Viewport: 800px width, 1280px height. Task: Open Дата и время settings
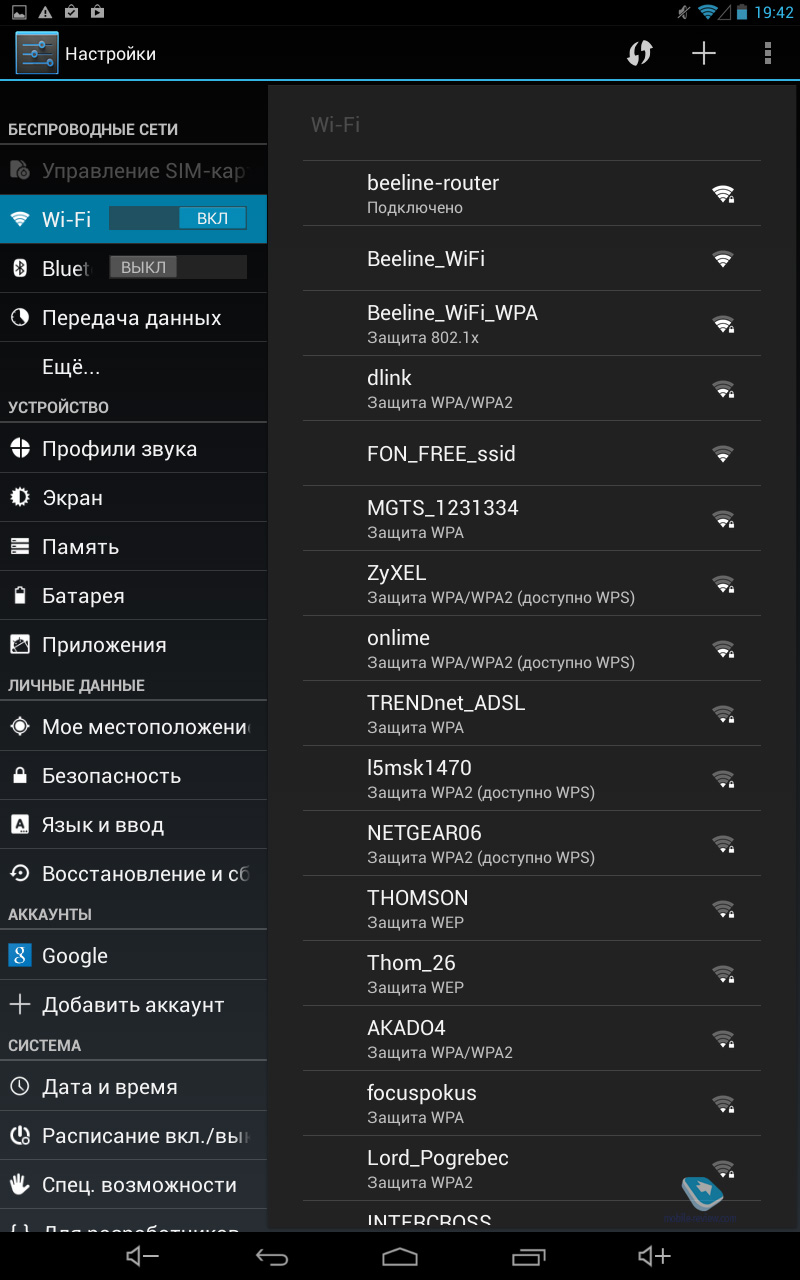pos(133,1087)
